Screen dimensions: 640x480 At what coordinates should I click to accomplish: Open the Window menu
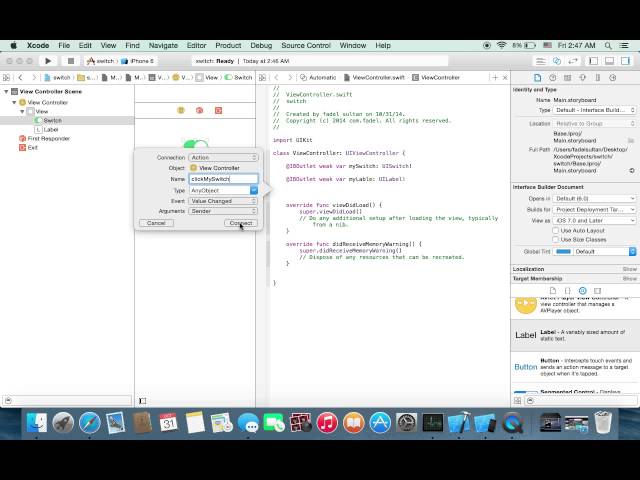coord(353,45)
